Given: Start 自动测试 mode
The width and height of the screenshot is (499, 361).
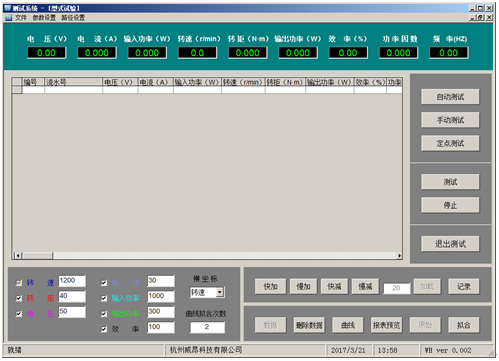Looking at the screenshot, I should [x=450, y=97].
